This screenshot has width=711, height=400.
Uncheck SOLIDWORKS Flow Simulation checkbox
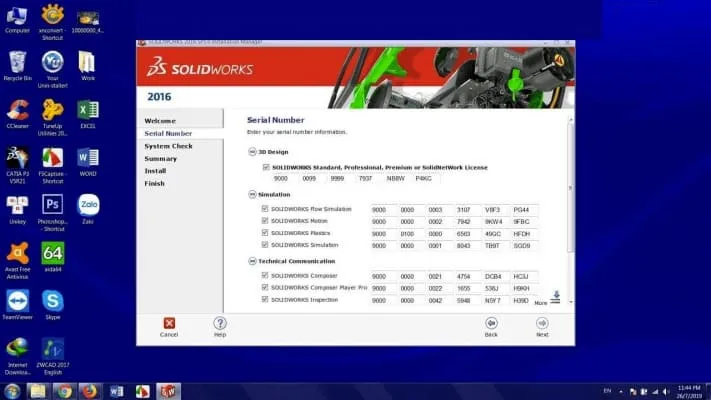coord(265,209)
